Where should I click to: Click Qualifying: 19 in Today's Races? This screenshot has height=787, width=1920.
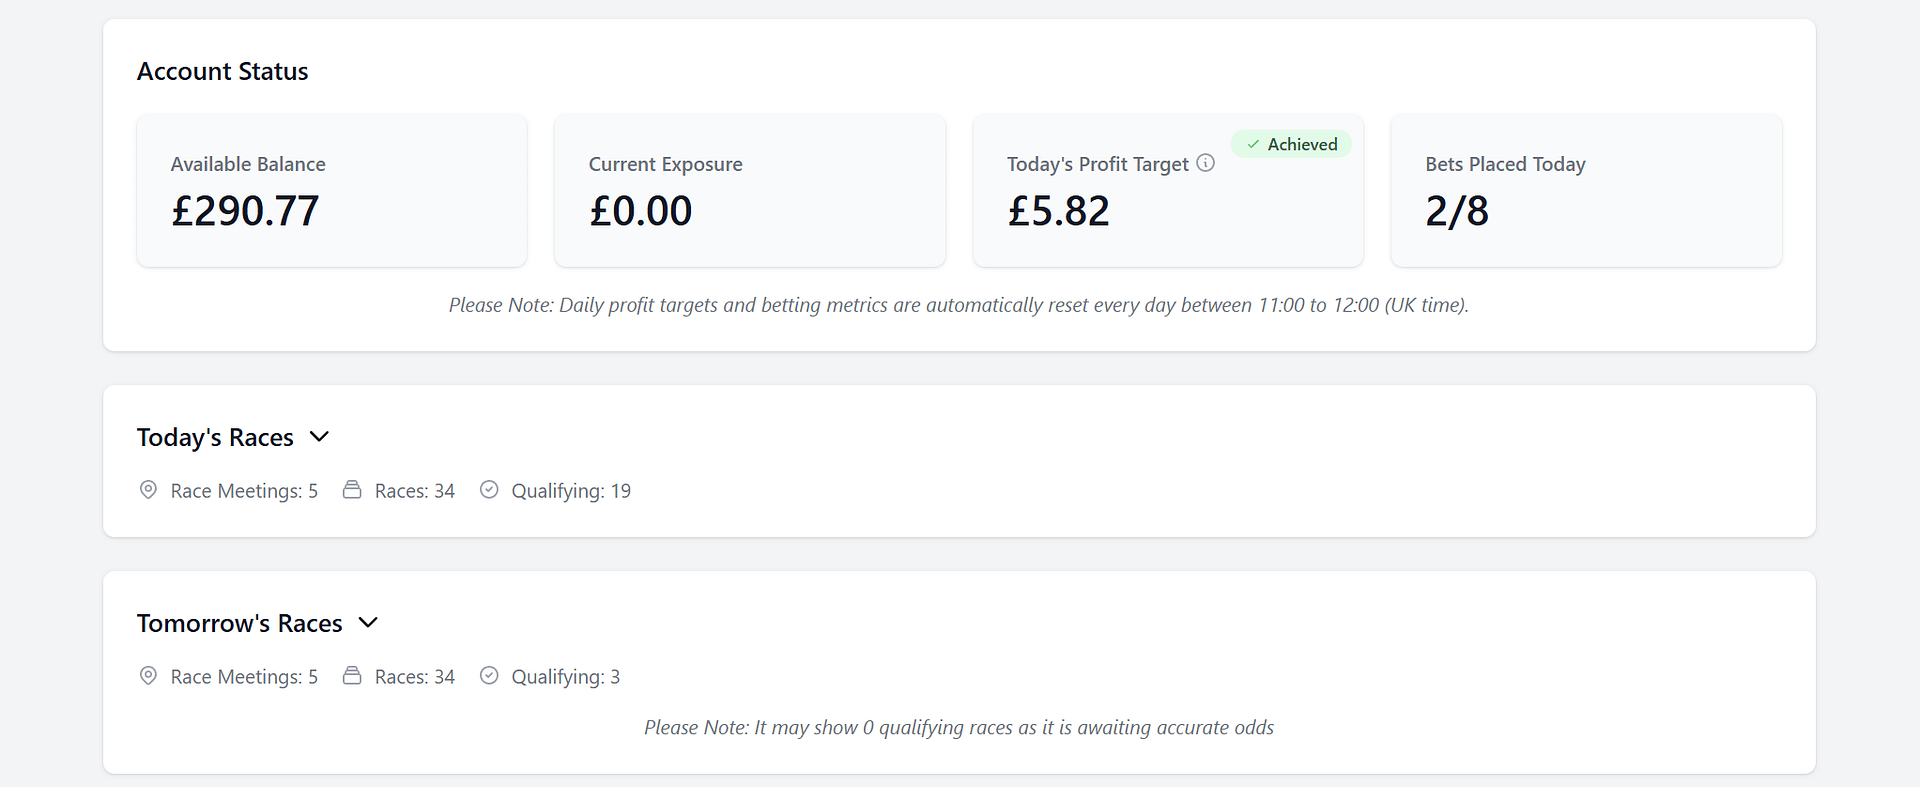pos(571,491)
